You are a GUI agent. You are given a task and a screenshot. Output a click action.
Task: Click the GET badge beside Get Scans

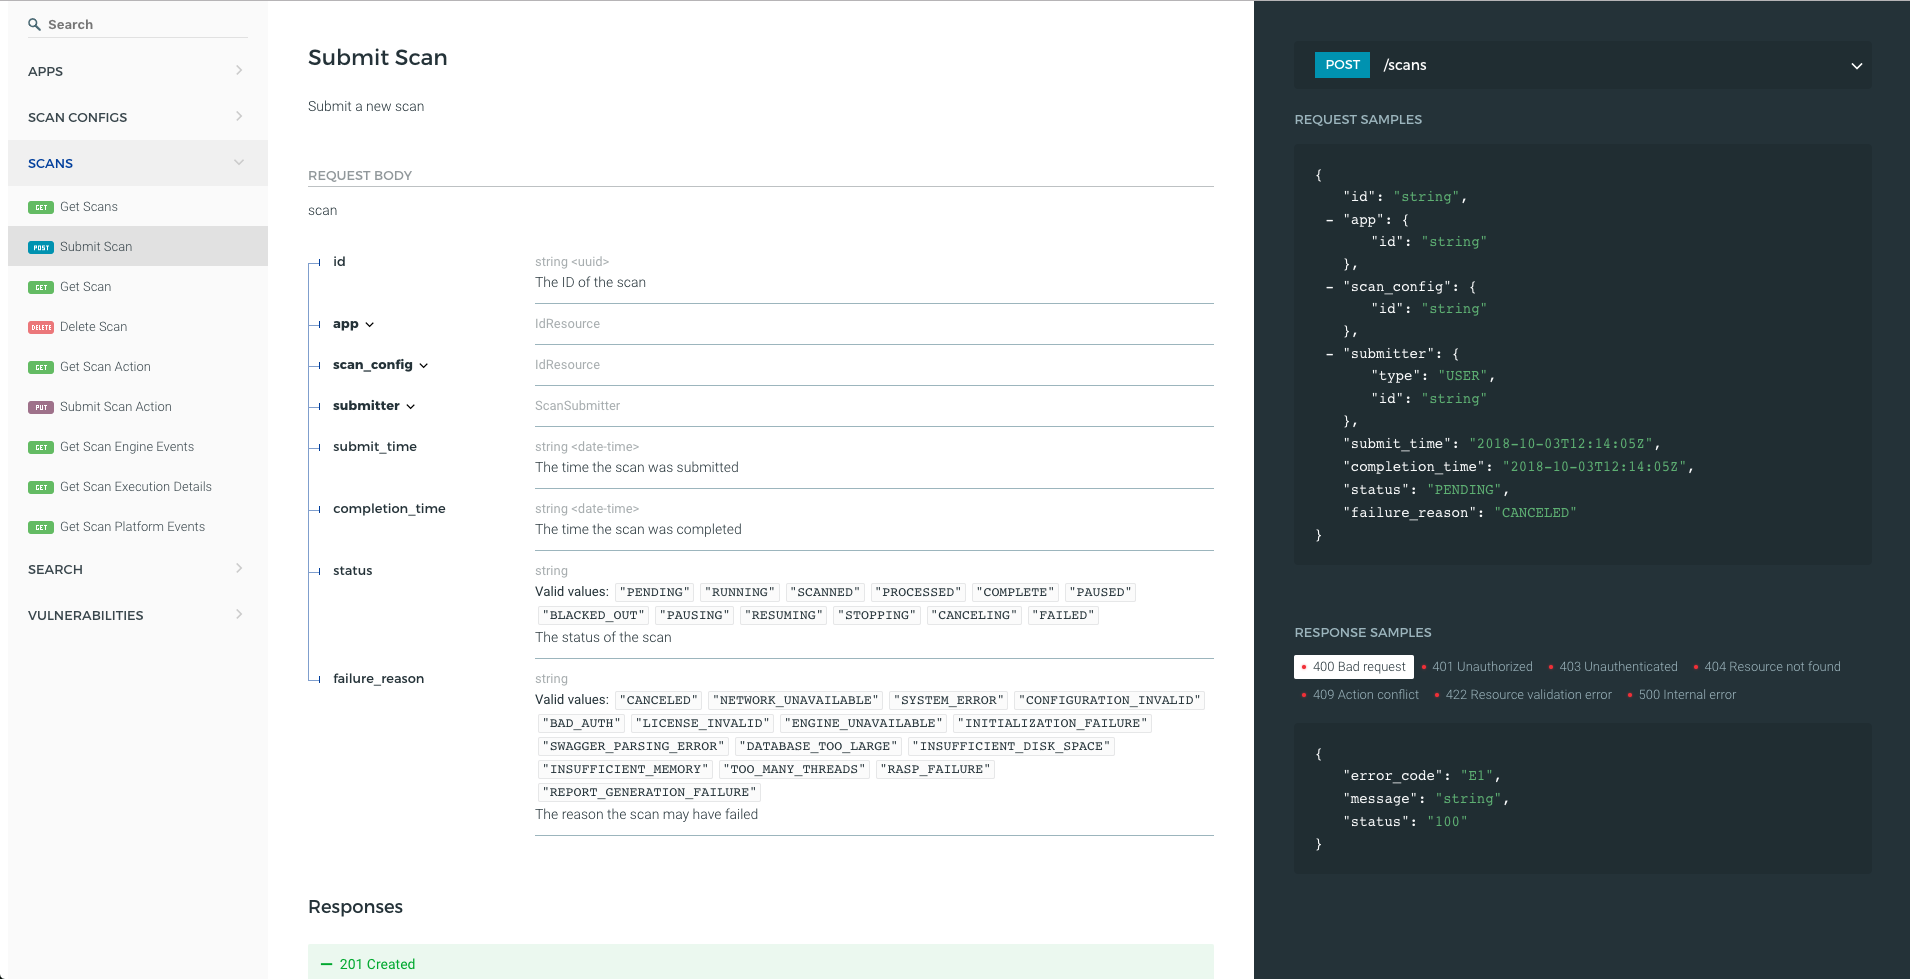coord(41,207)
